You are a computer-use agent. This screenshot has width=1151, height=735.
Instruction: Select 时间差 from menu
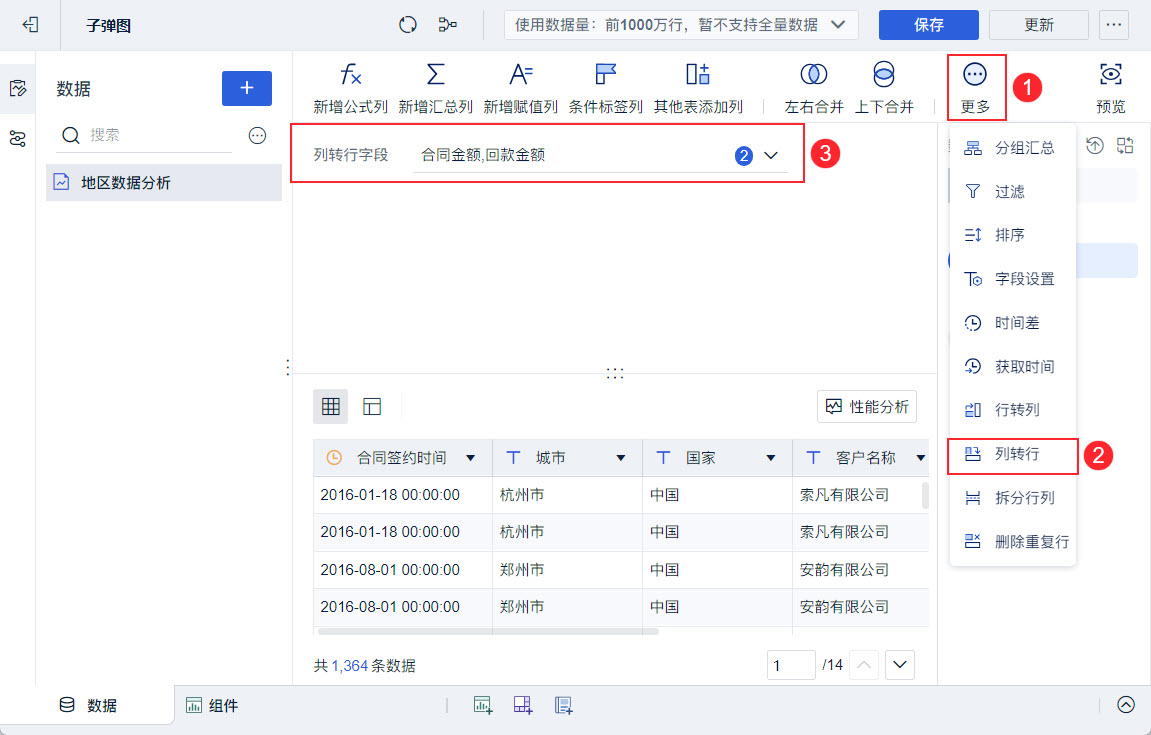point(1012,323)
